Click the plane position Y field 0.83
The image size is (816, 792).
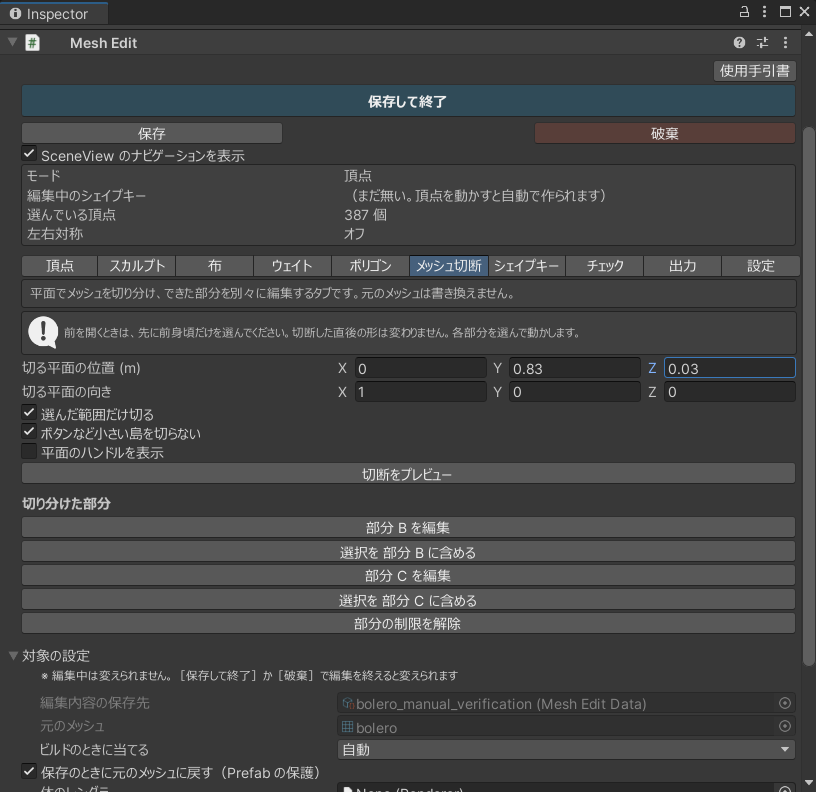575,368
